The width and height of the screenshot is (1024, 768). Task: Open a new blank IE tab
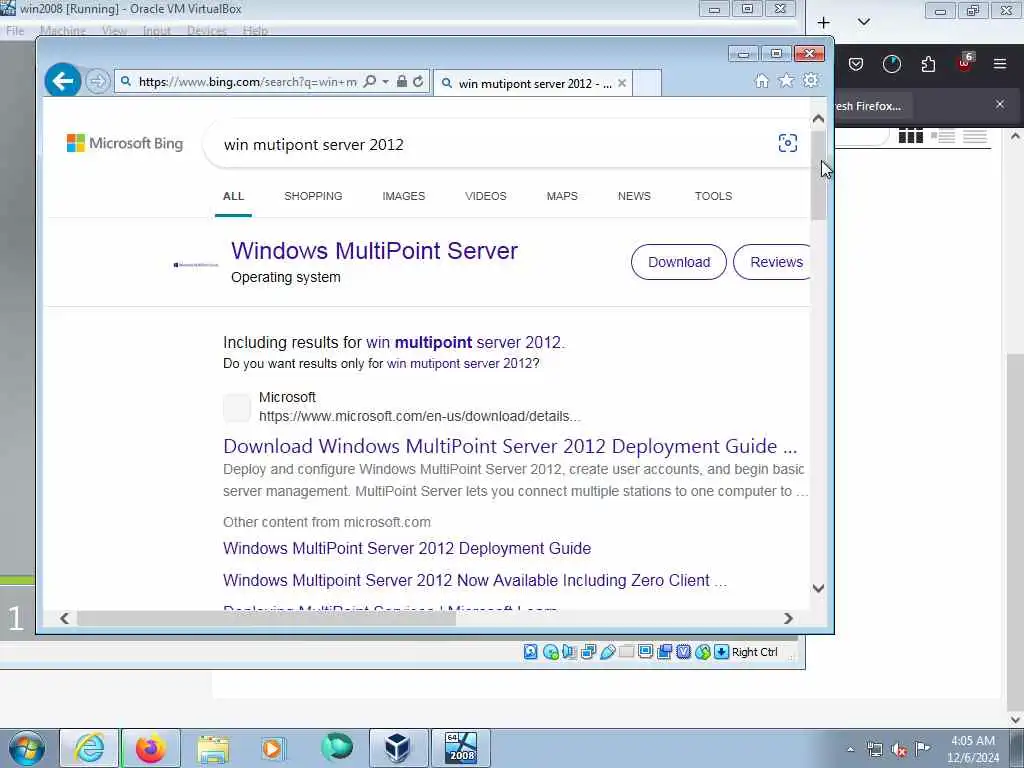647,83
